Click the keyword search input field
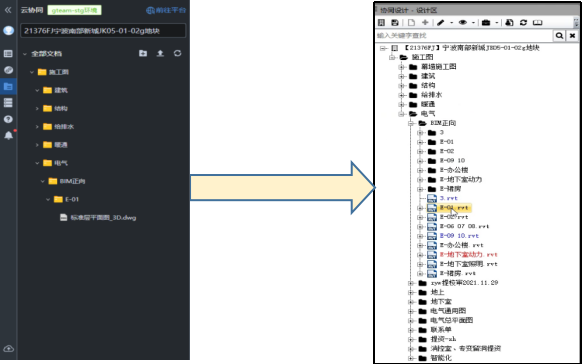This screenshot has width=582, height=364. 464,36
